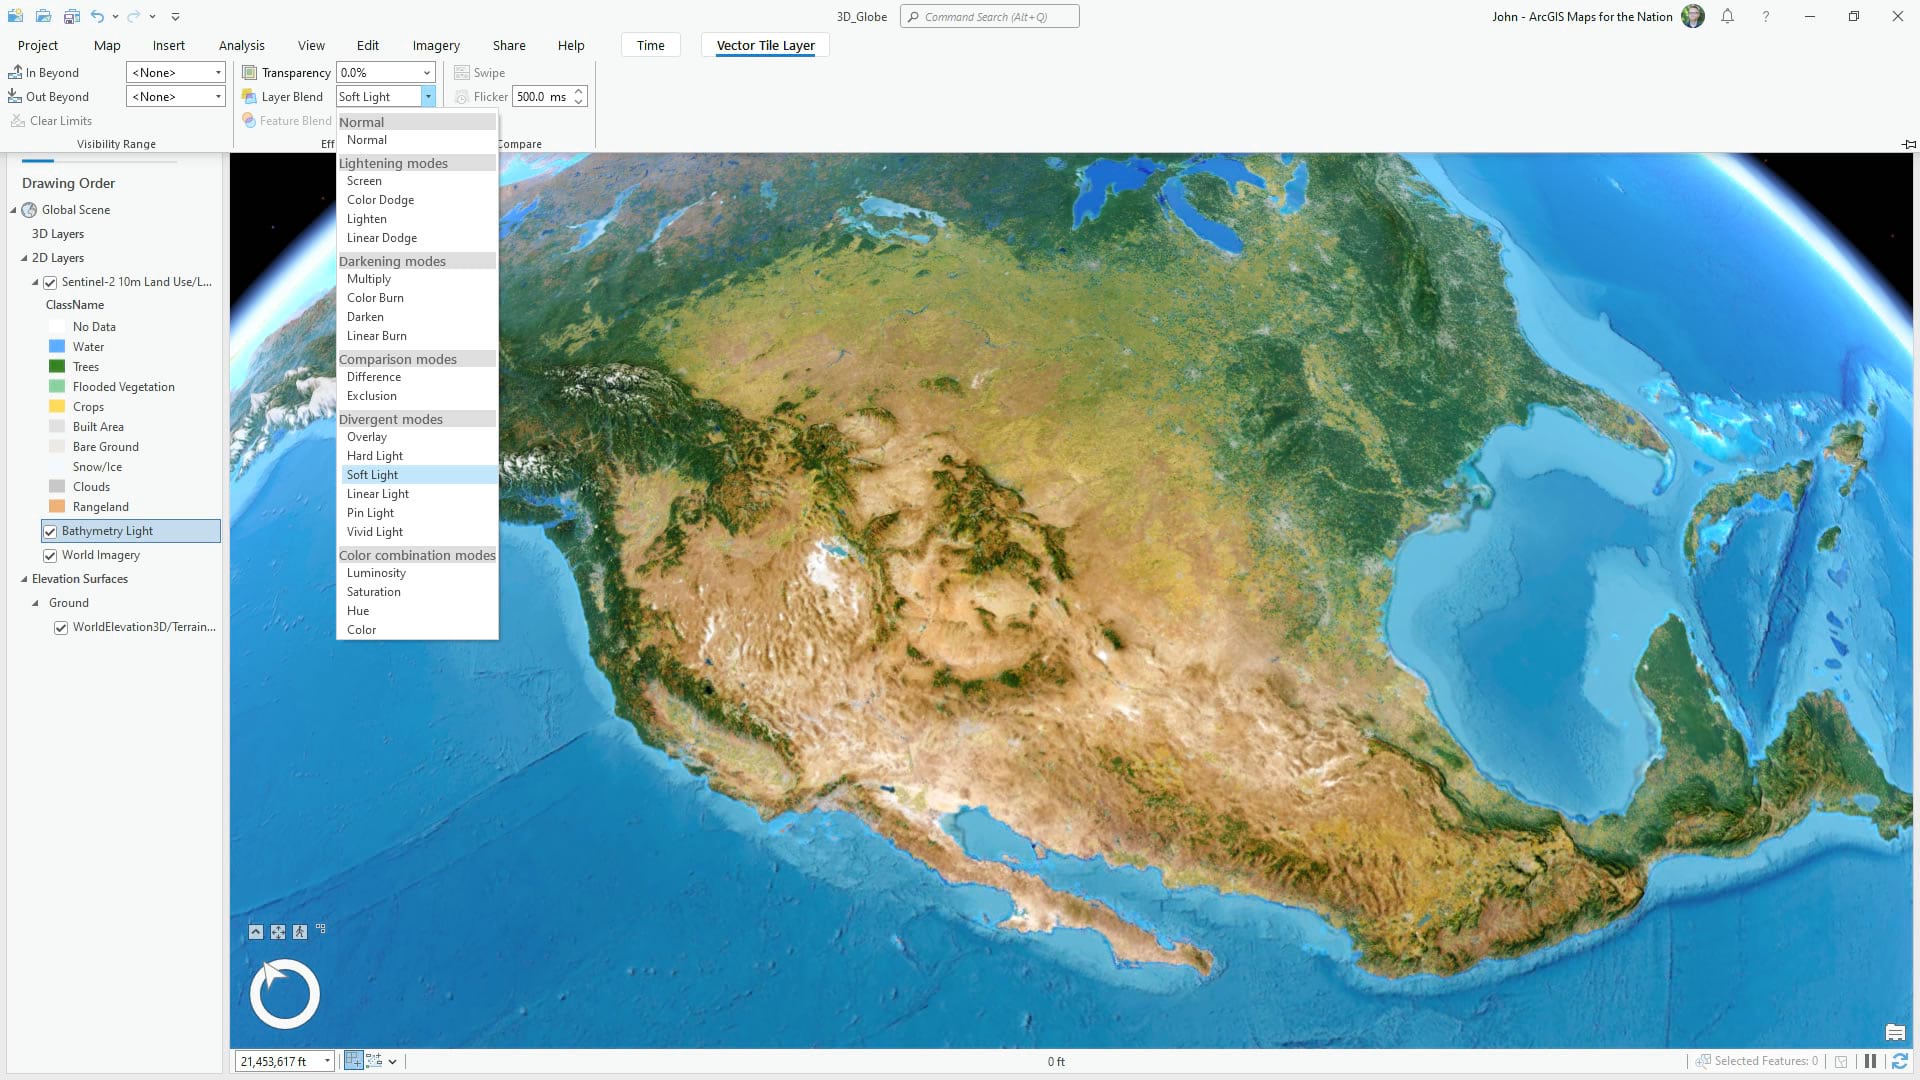Choose Multiply from the blend mode list

[x=369, y=279]
